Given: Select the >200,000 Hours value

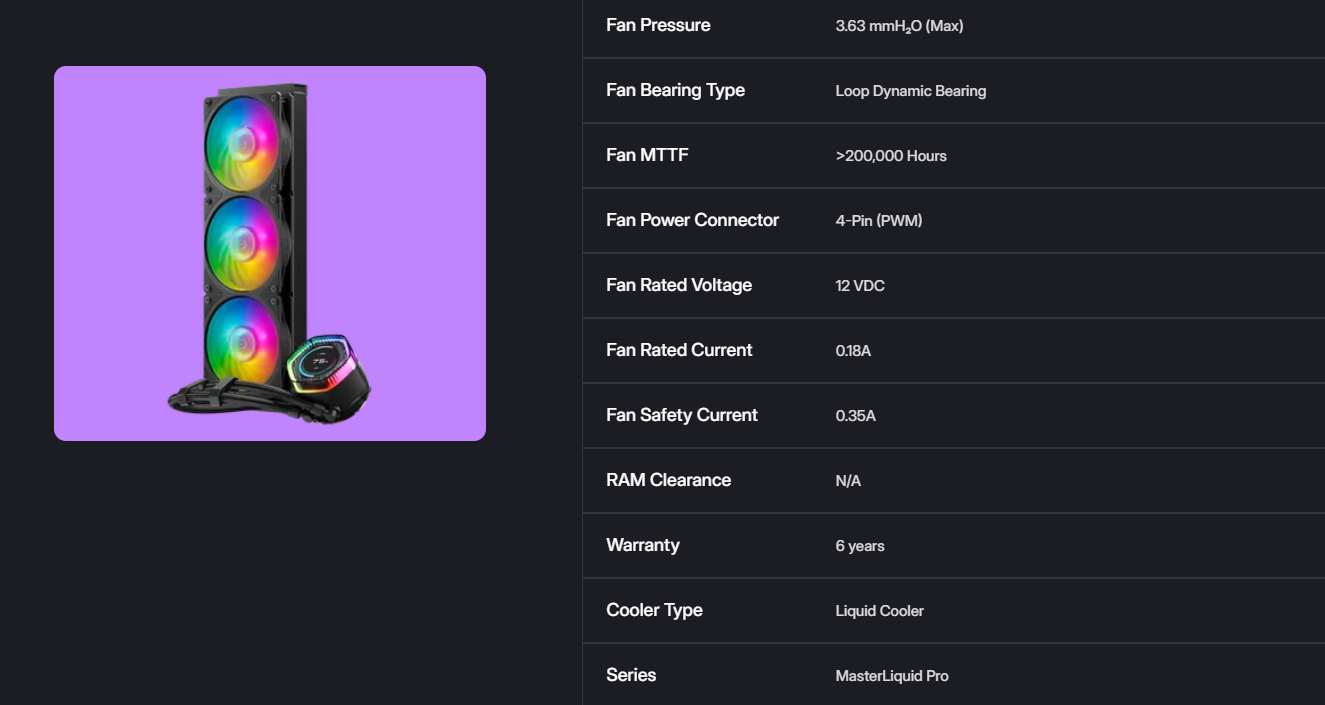Looking at the screenshot, I should click(x=891, y=156).
